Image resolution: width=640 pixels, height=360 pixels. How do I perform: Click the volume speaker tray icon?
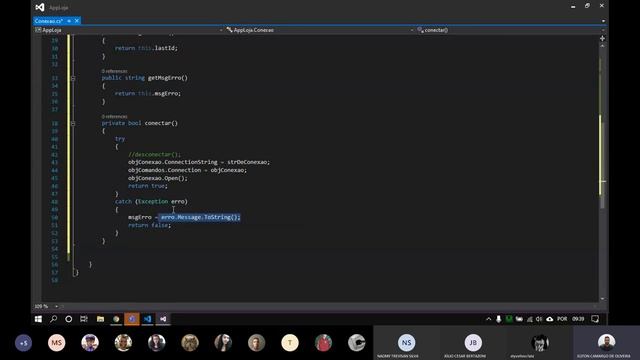pyautogui.click(x=539, y=319)
